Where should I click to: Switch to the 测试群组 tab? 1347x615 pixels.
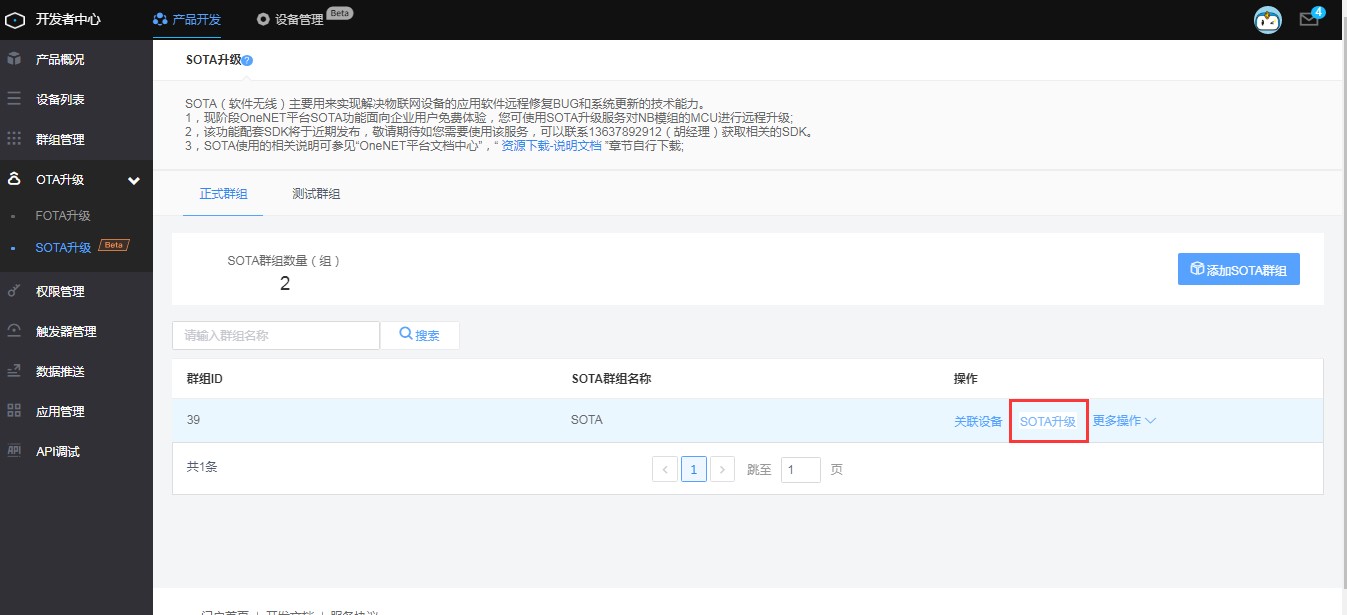click(316, 193)
